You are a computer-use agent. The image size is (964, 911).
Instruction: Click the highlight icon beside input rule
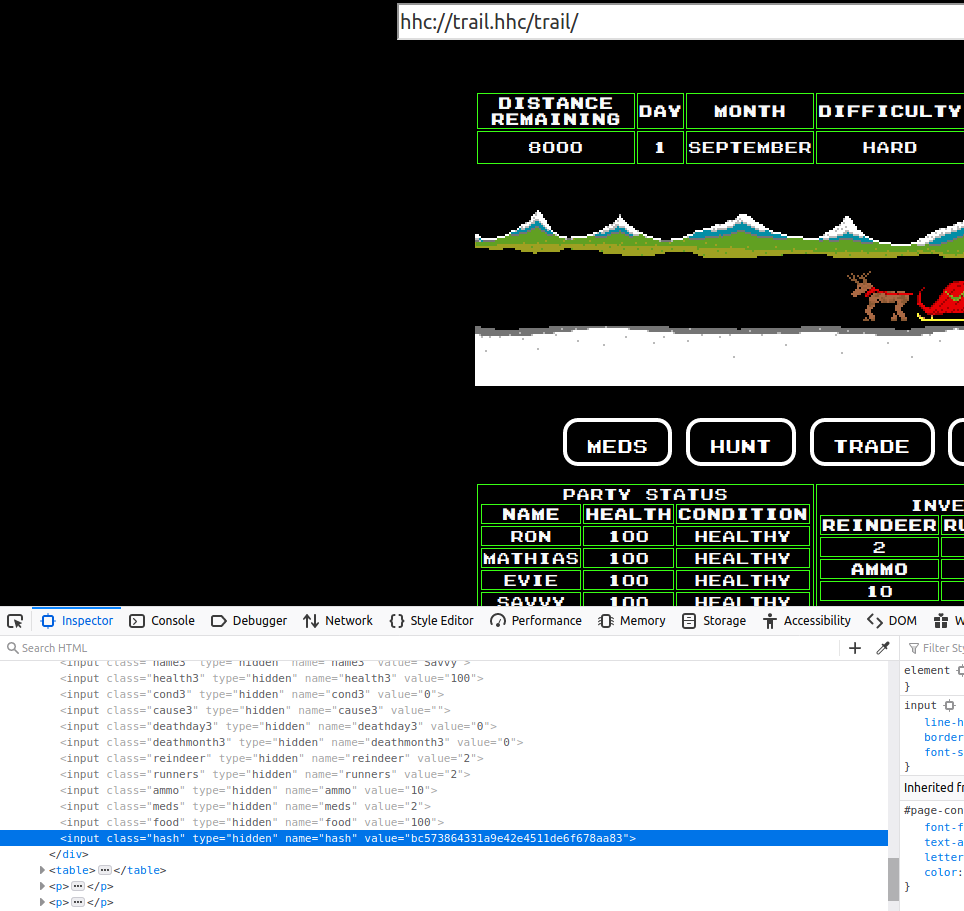pyautogui.click(x=949, y=705)
